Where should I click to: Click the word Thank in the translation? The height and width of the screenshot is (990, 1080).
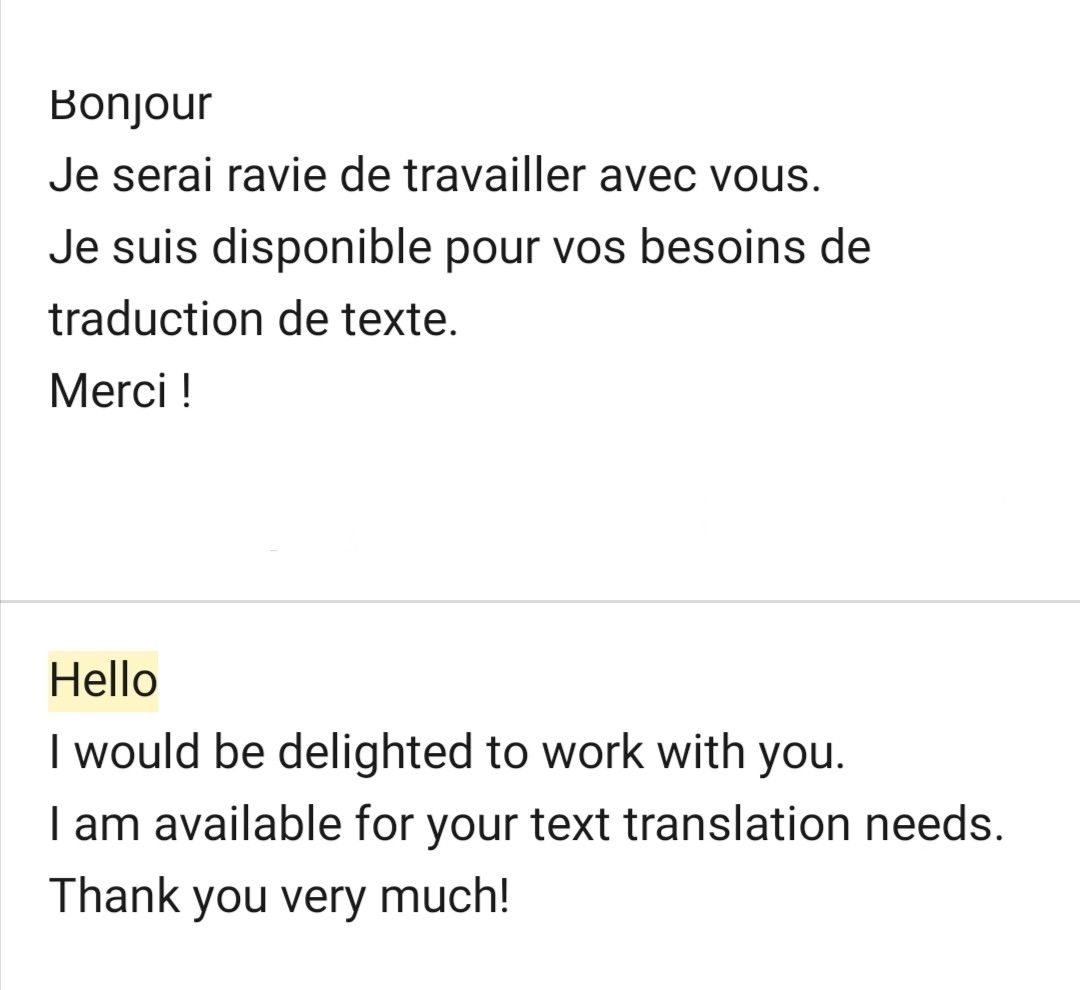[x=114, y=896]
